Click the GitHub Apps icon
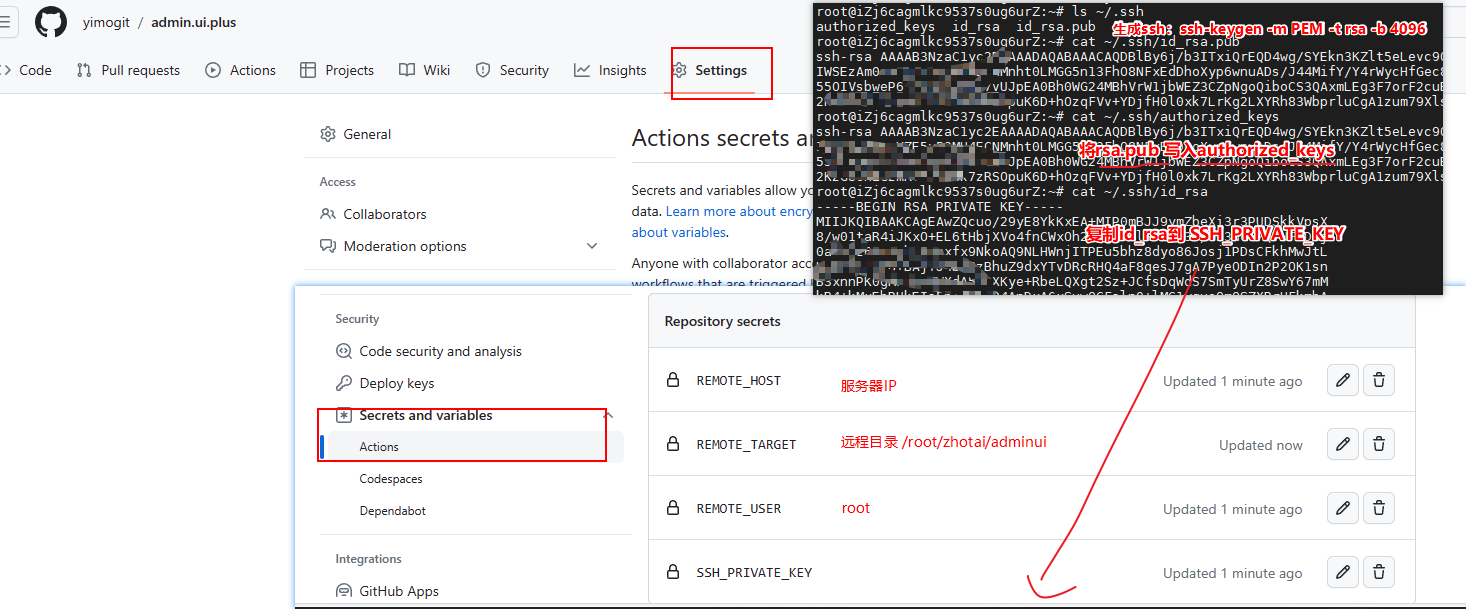 click(343, 591)
